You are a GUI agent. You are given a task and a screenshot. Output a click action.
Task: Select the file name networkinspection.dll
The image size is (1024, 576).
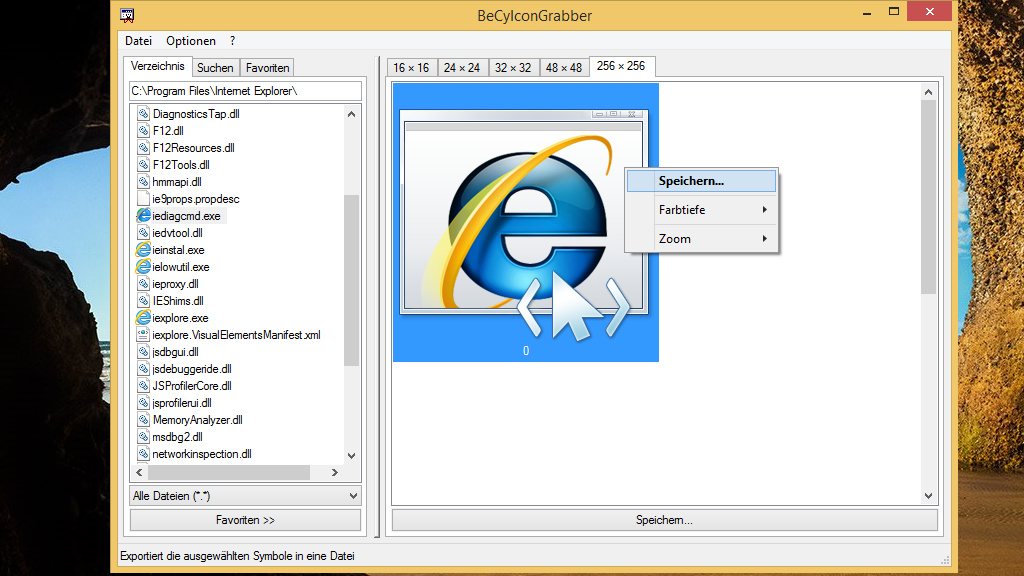202,454
